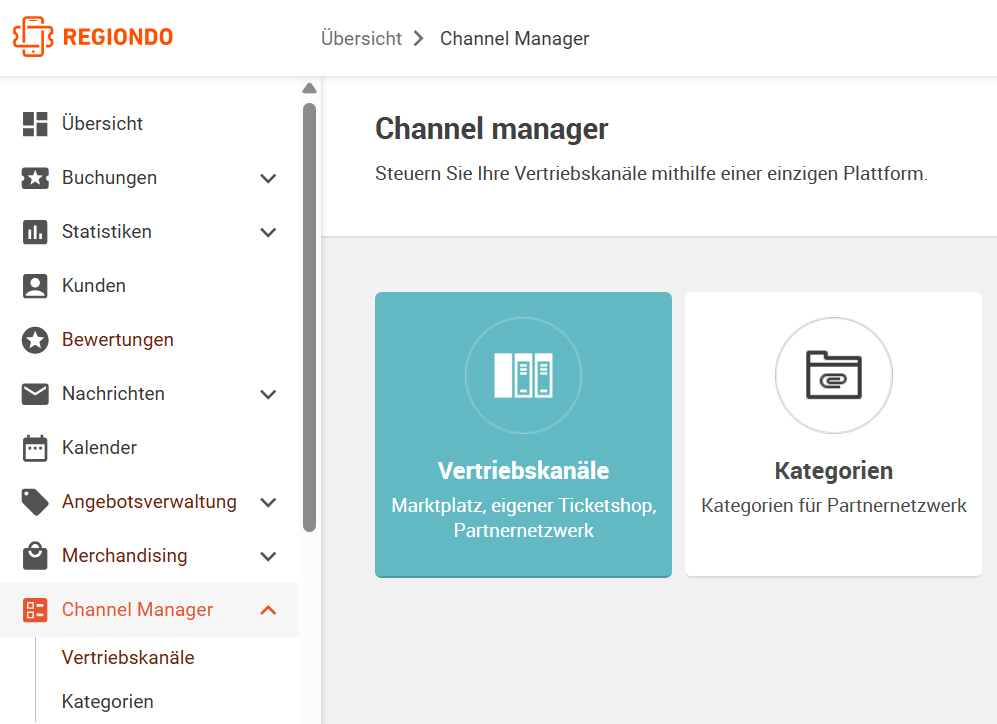Select the Angebotsverwaltung sidebar label

[x=149, y=502]
